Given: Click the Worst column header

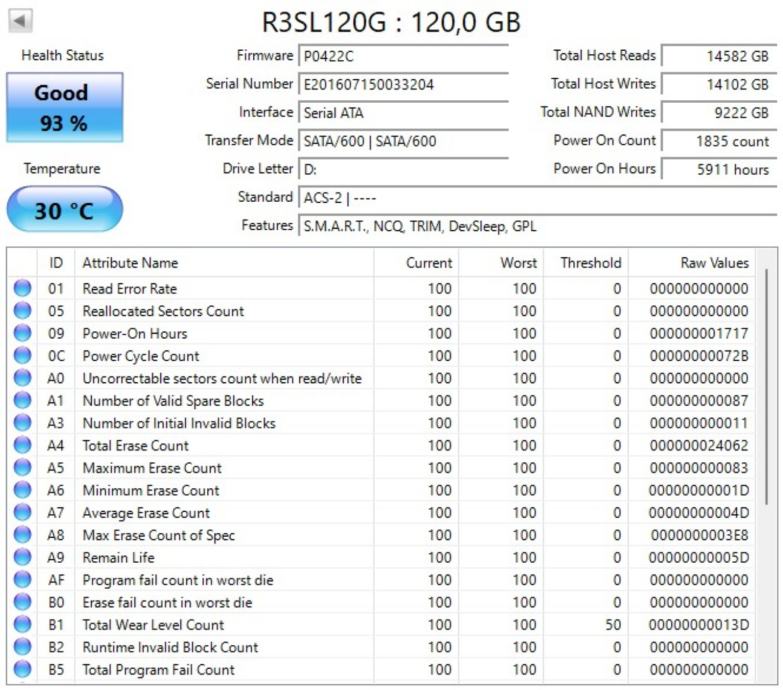Looking at the screenshot, I should (501, 263).
